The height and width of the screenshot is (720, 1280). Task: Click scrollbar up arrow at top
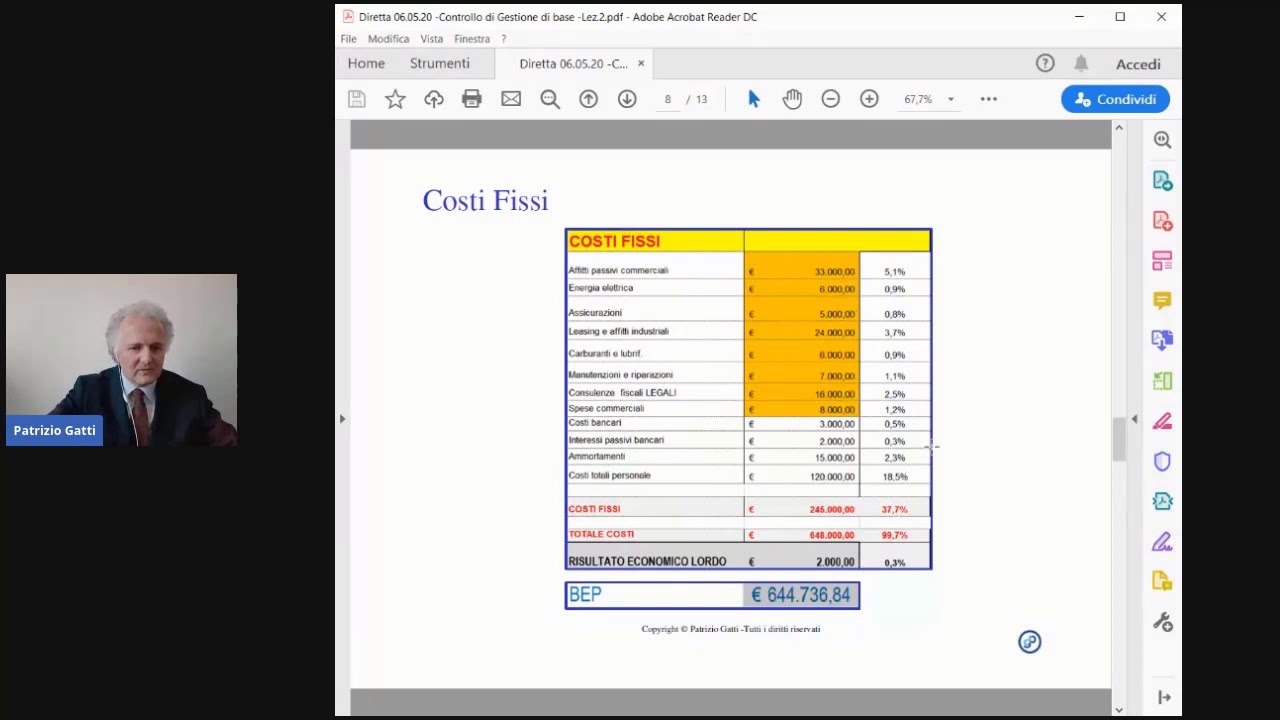click(x=1119, y=128)
